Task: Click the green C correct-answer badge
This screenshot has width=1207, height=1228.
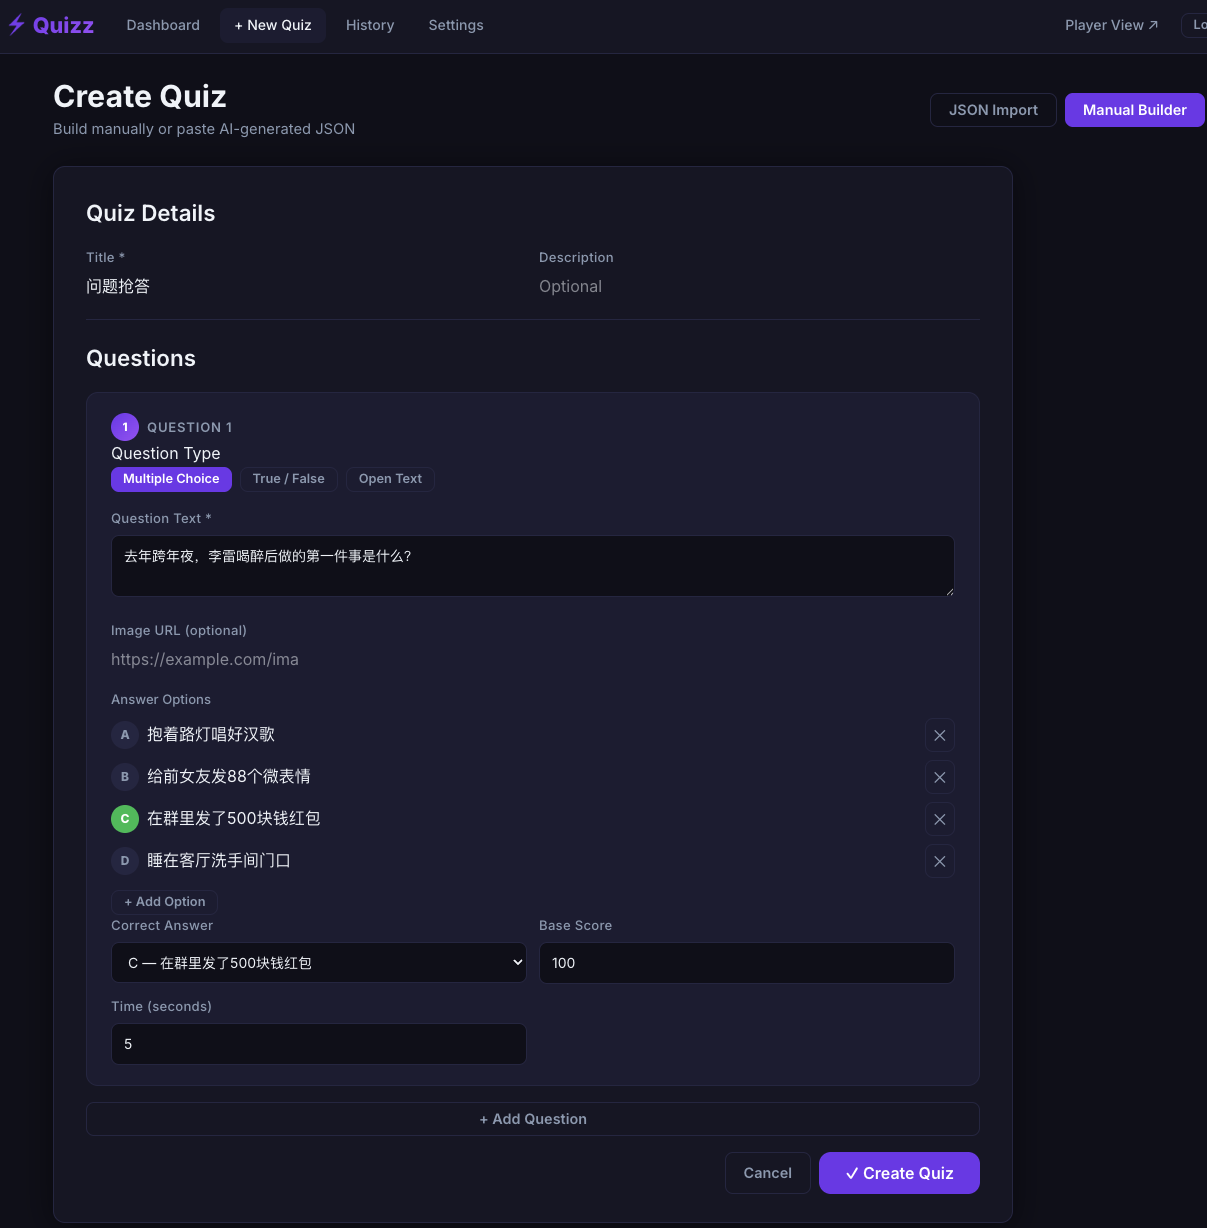Action: pos(125,818)
